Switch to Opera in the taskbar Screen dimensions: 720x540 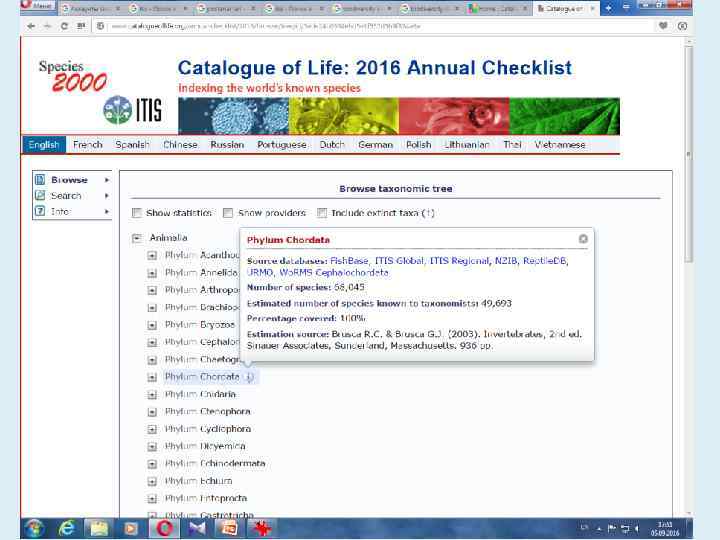pyautogui.click(x=164, y=529)
